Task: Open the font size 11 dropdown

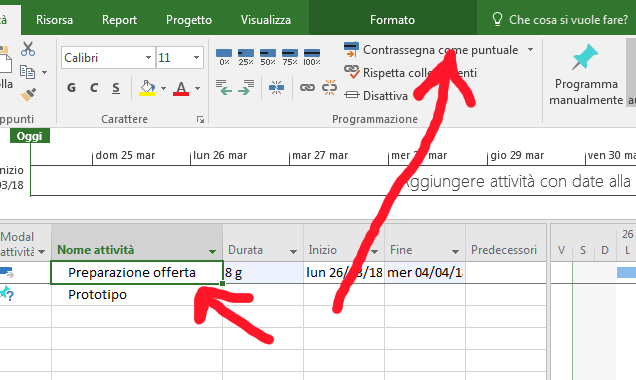Action: (x=196, y=58)
